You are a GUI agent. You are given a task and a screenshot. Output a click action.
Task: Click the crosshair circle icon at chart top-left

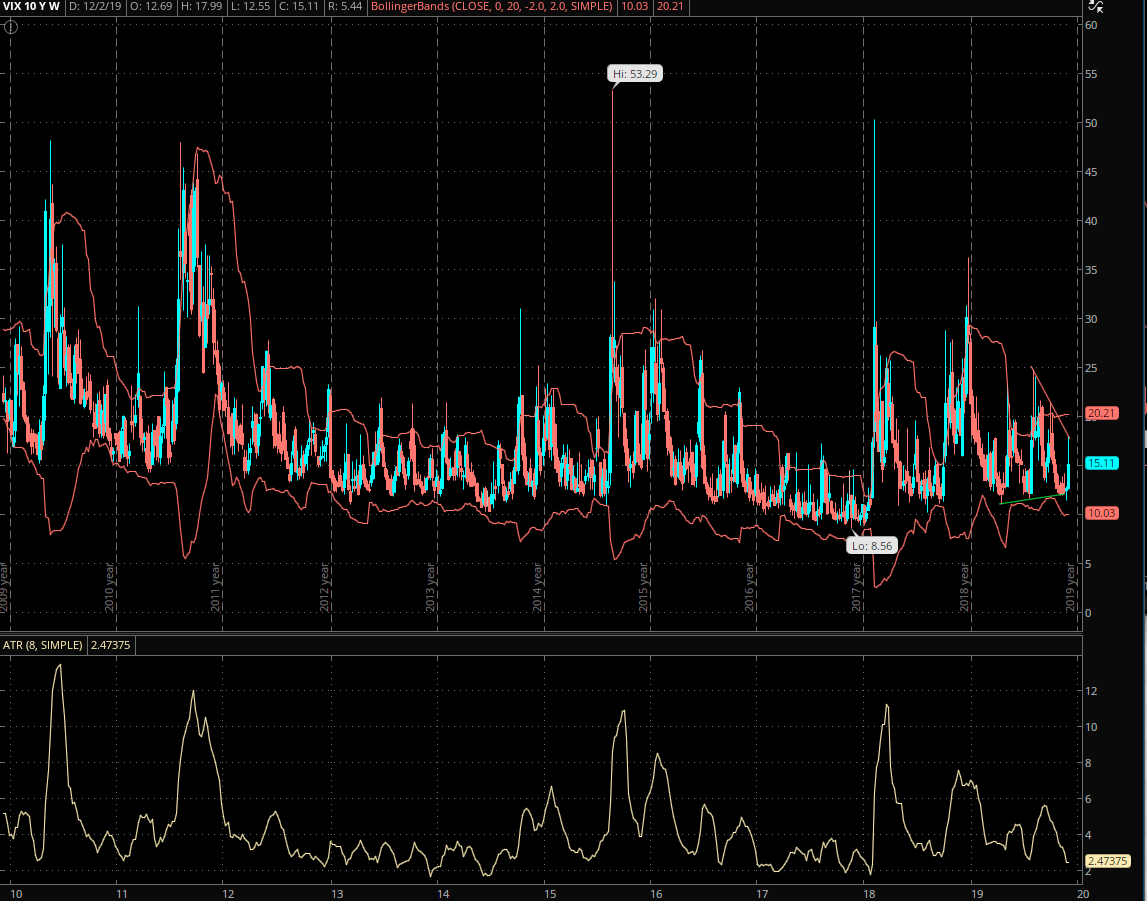[x=11, y=26]
